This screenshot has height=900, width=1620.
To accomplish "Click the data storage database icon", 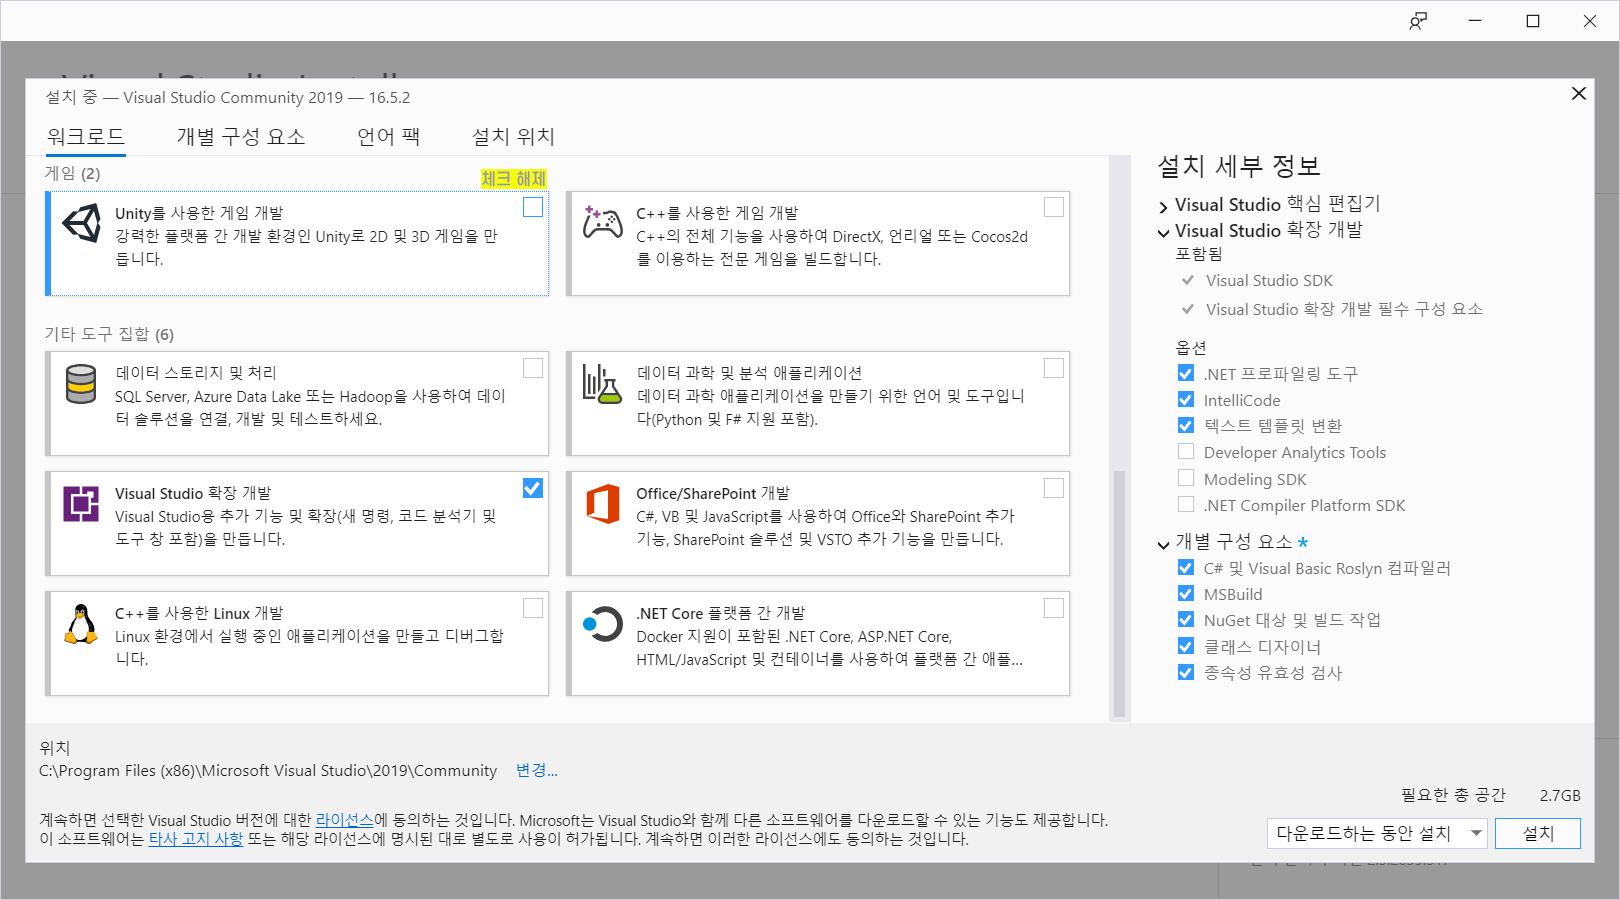I will click(x=81, y=384).
